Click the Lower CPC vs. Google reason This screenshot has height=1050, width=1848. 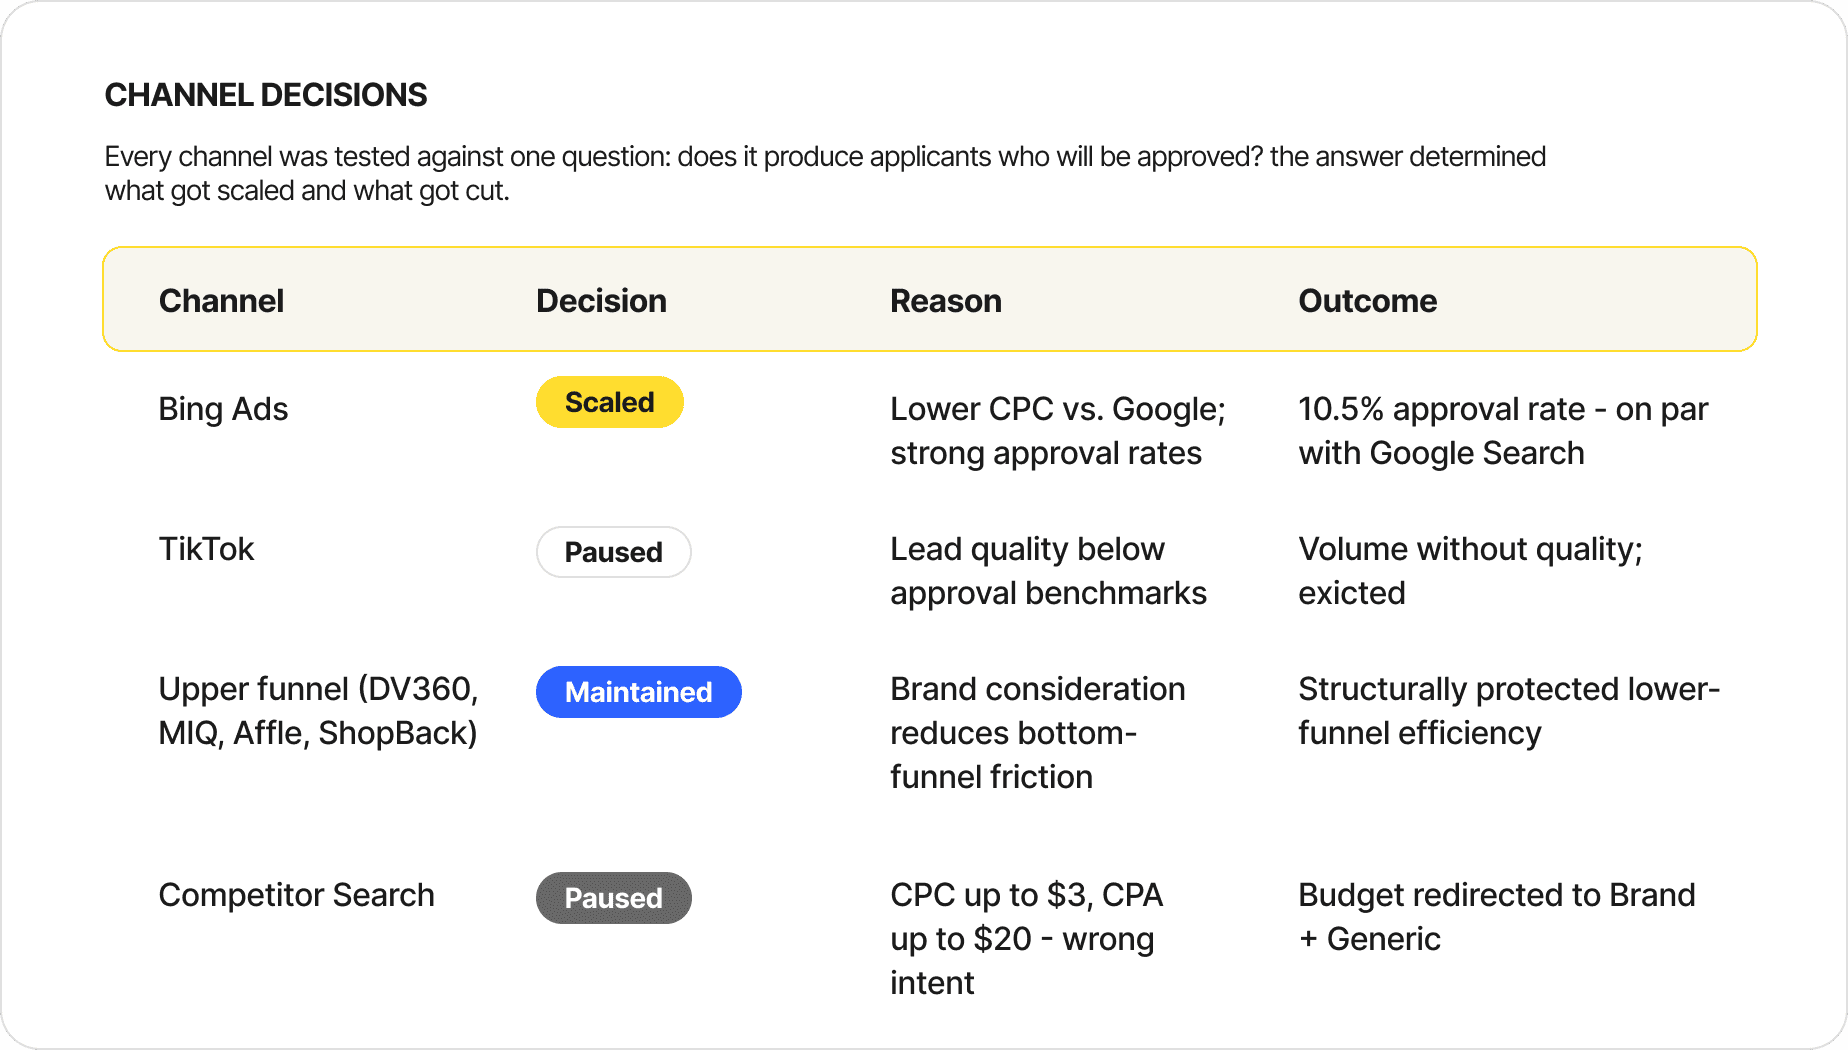tap(1058, 431)
